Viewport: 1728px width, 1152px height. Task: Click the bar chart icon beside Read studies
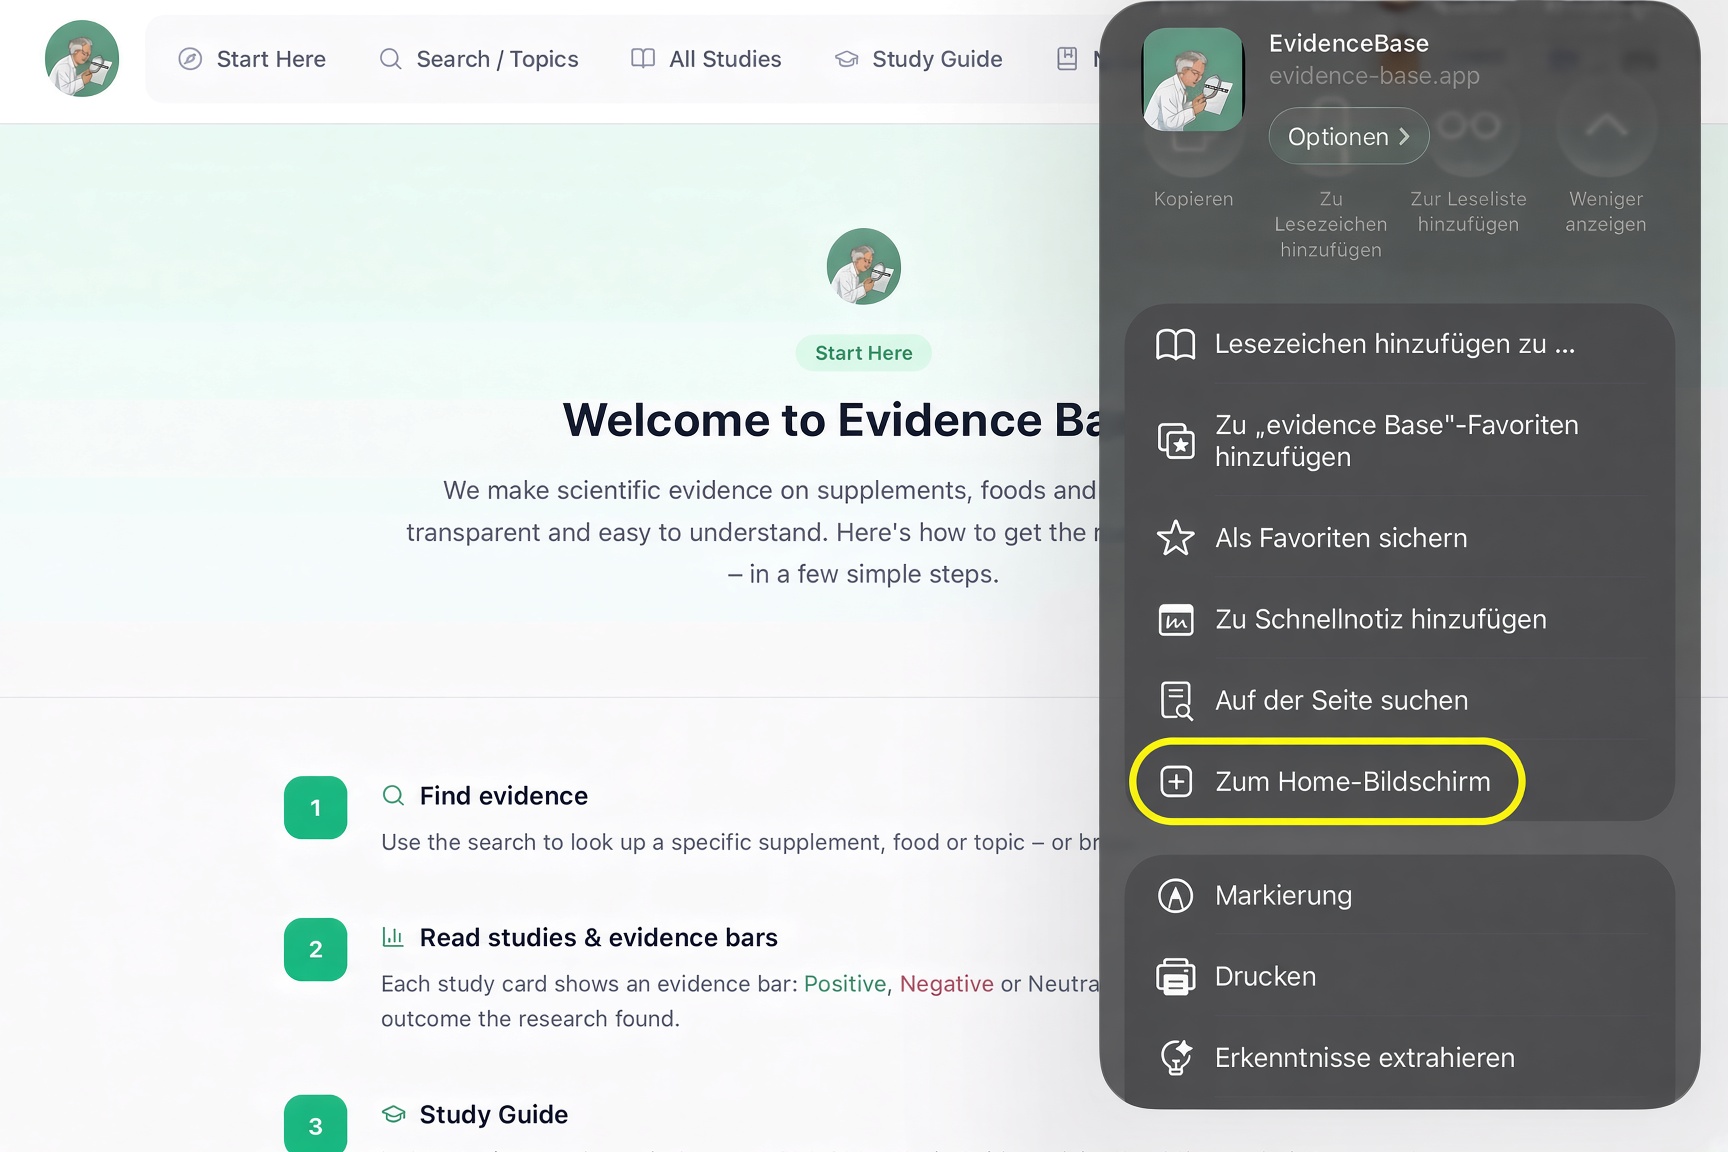tap(393, 937)
